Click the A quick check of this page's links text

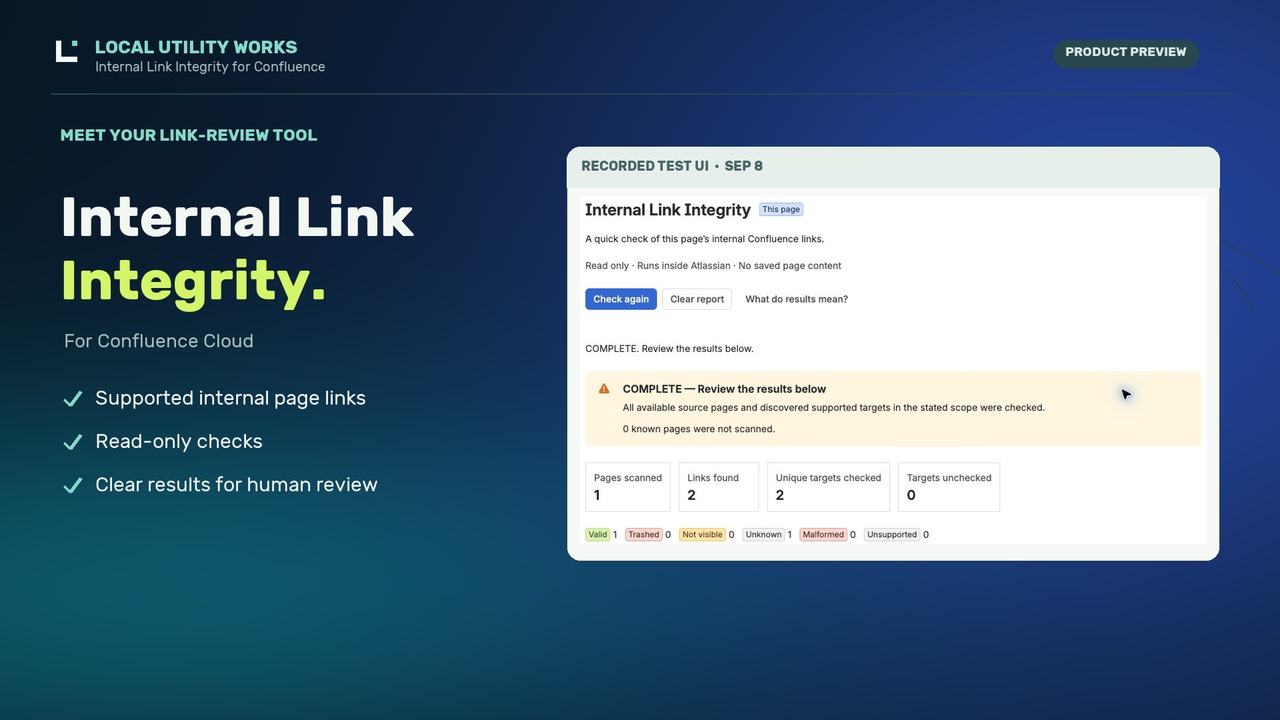(x=705, y=239)
